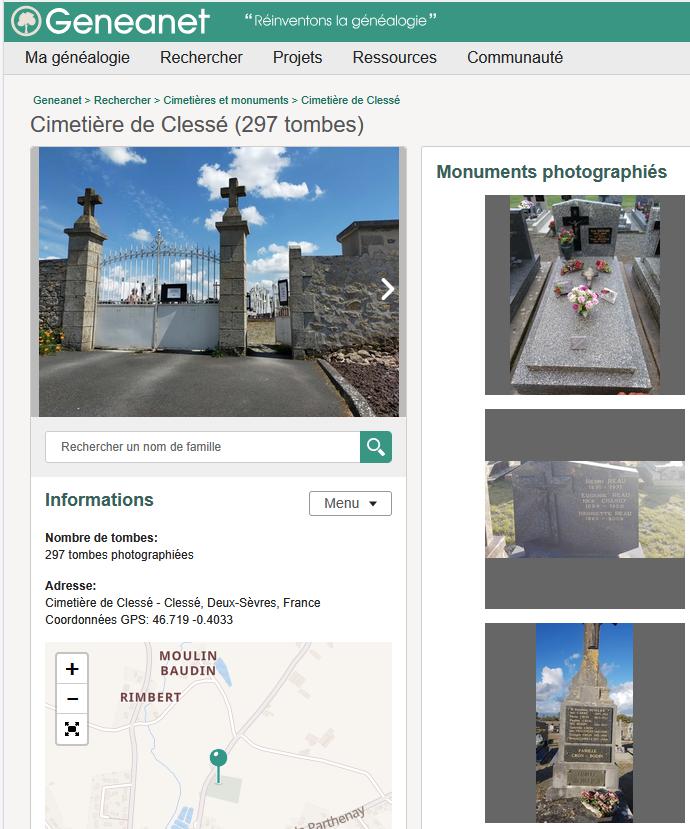This screenshot has height=829, width=690.
Task: Focus the family name search field
Action: (202, 447)
